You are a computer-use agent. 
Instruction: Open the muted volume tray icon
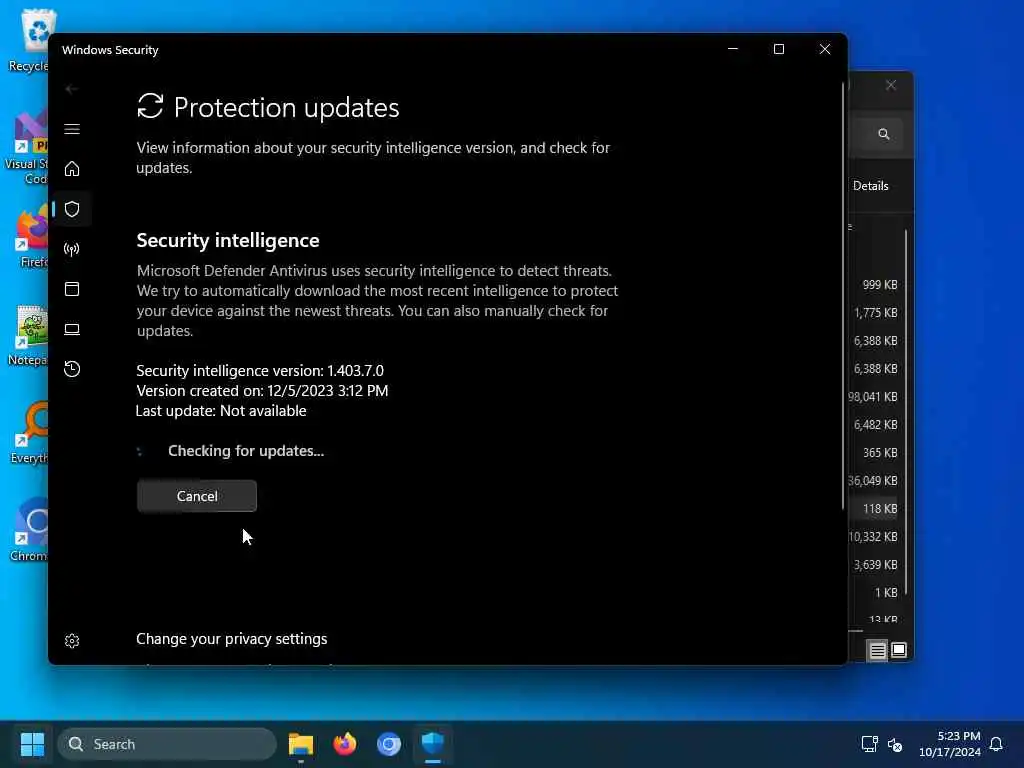(895, 744)
